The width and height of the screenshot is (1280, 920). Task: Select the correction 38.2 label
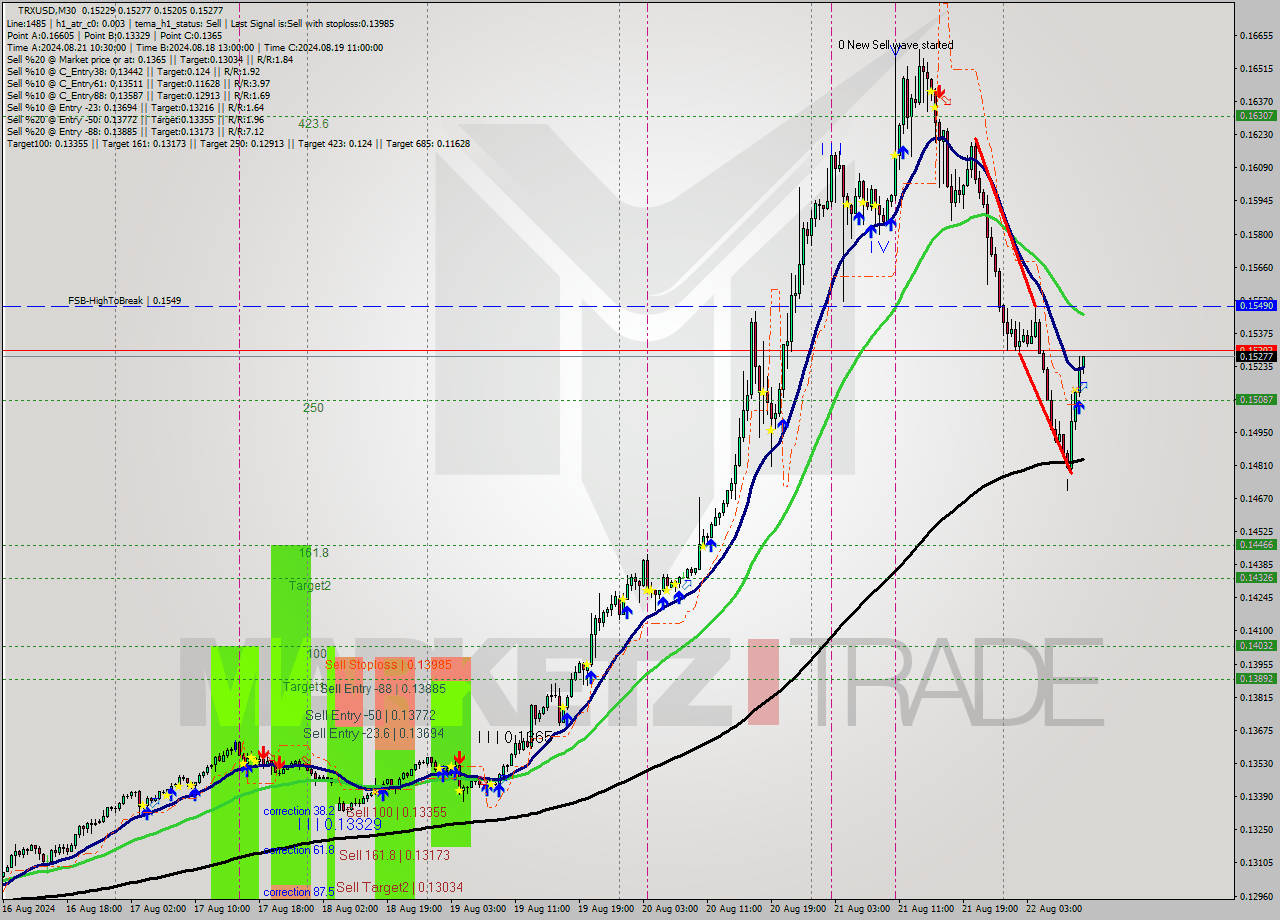[x=299, y=812]
